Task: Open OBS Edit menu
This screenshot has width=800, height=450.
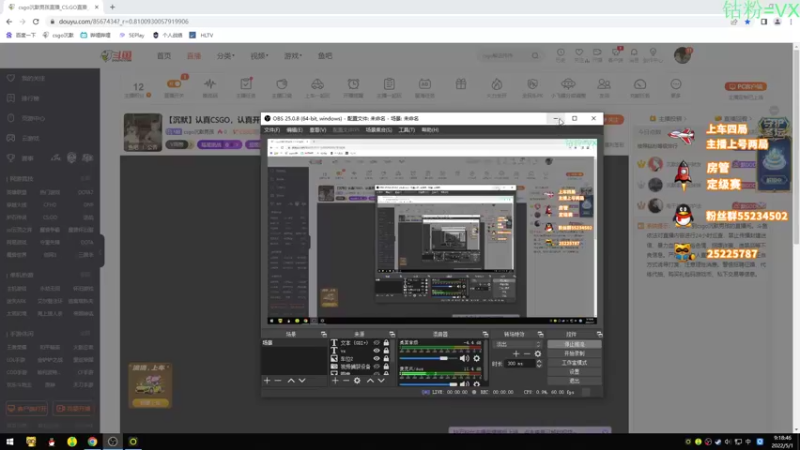Action: [x=294, y=130]
